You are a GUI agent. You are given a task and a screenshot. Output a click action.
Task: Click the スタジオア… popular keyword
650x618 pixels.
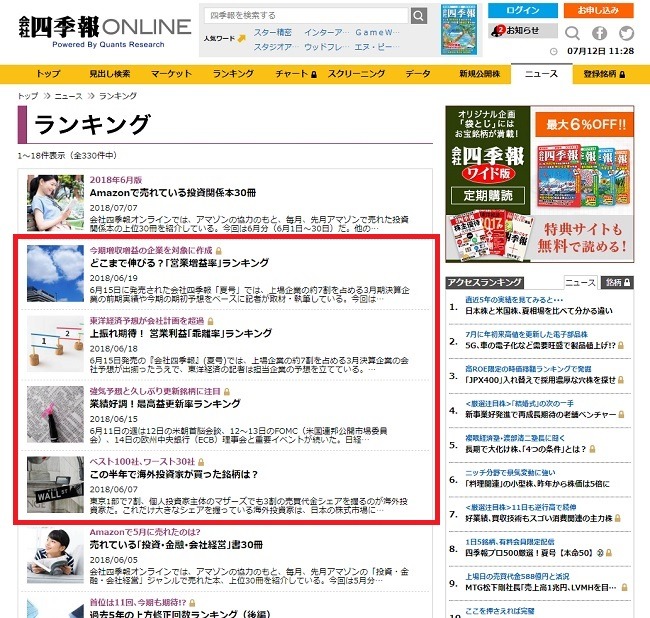(276, 47)
